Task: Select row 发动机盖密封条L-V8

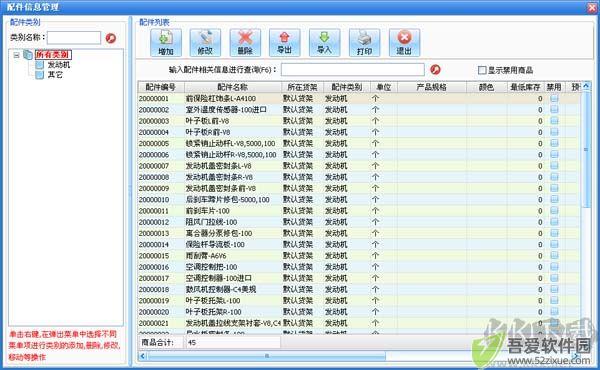Action: coord(359,166)
